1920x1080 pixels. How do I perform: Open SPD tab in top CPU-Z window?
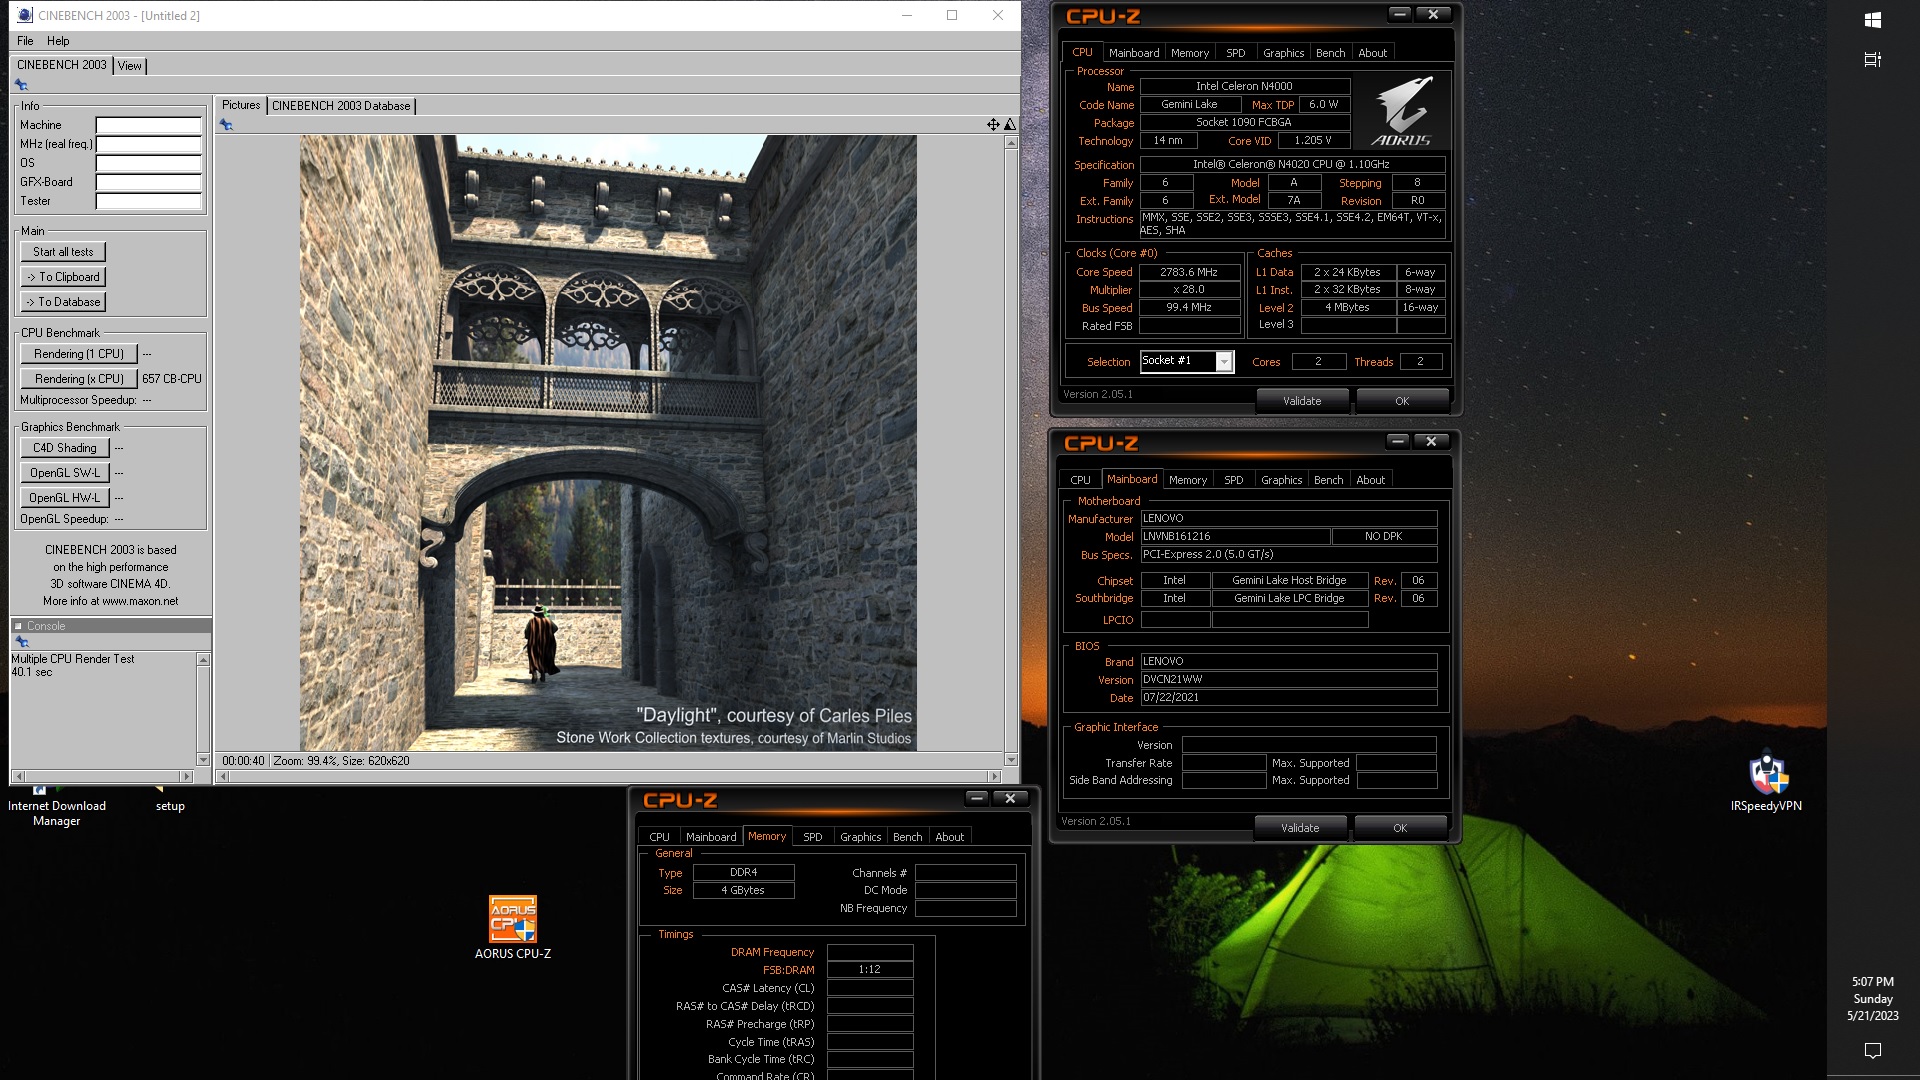tap(1236, 53)
